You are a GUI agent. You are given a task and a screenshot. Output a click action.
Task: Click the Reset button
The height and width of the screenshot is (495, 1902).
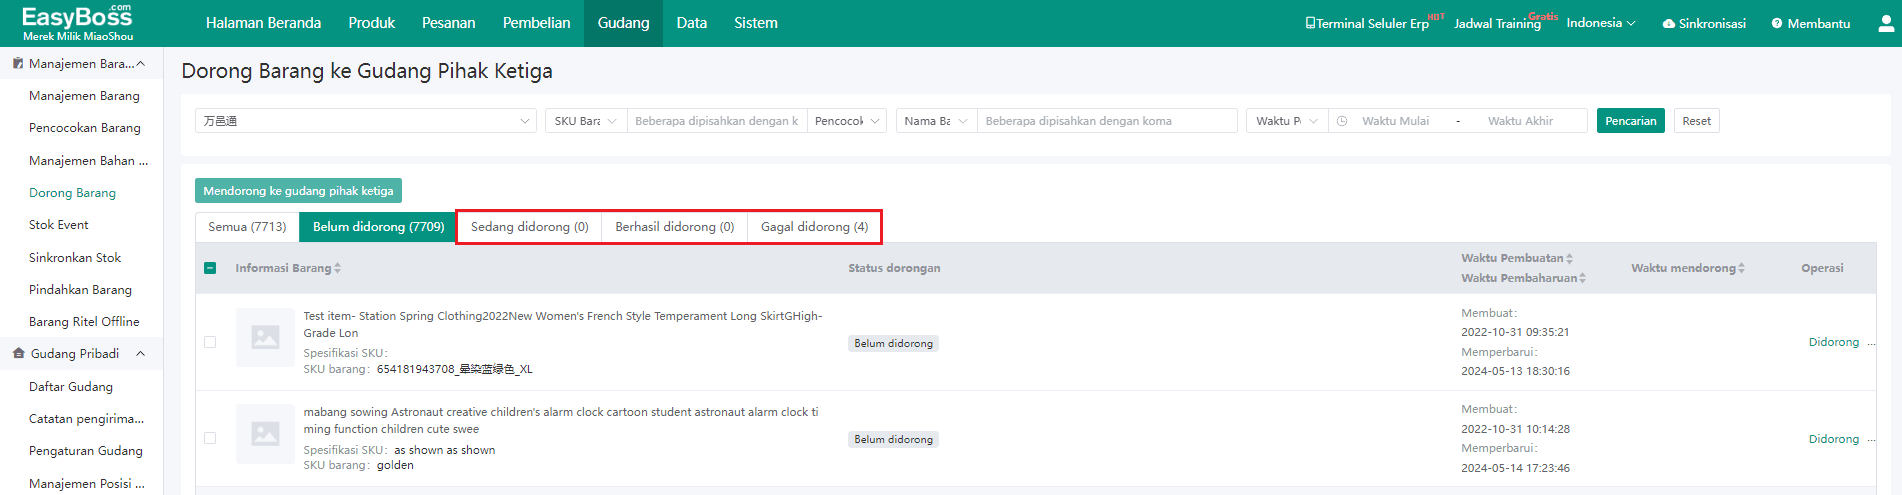1696,121
